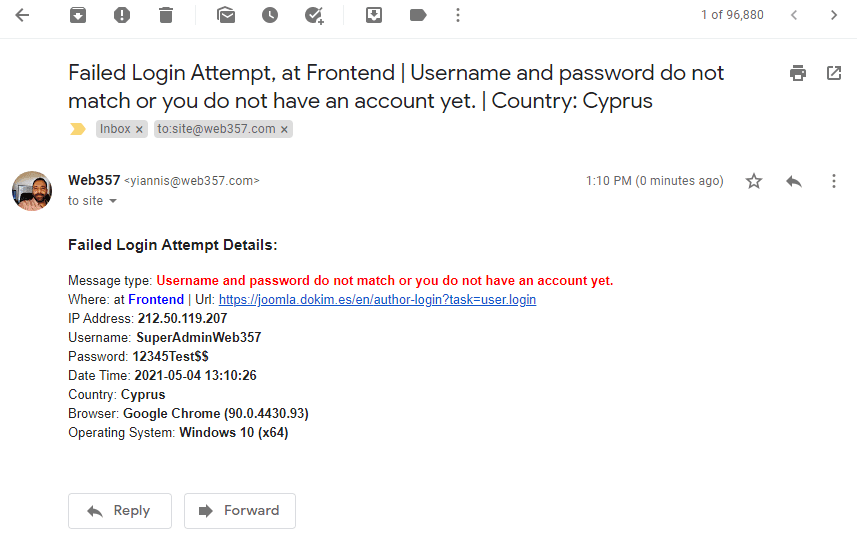The width and height of the screenshot is (857, 558).
Task: Open email in a new window
Action: [834, 73]
